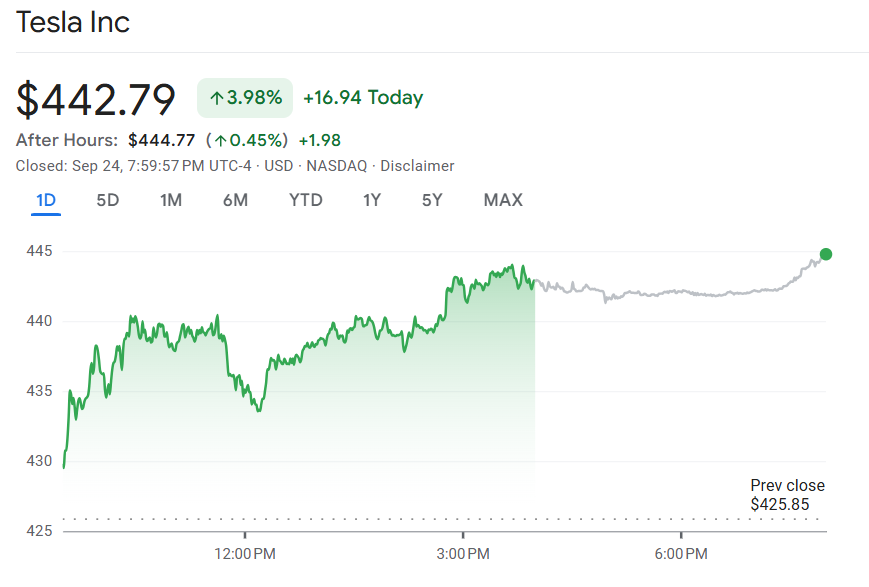Open the 5Y time range
Viewport: 869px width, 587px height.
coord(432,200)
